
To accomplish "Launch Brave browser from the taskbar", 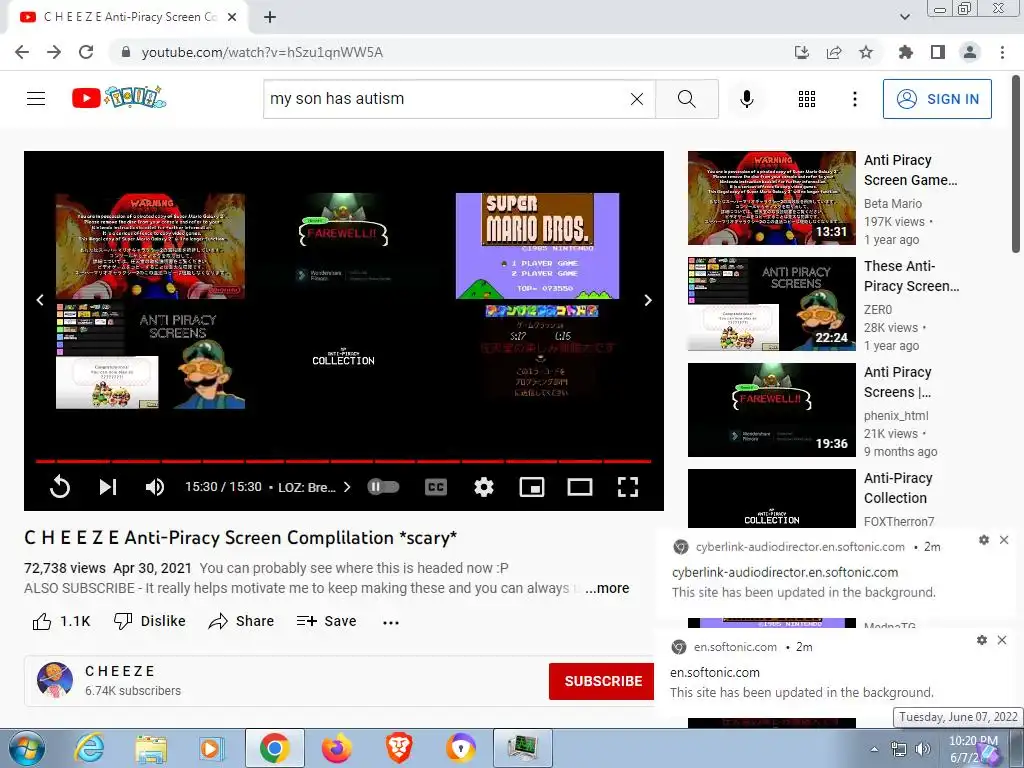I will (x=399, y=748).
